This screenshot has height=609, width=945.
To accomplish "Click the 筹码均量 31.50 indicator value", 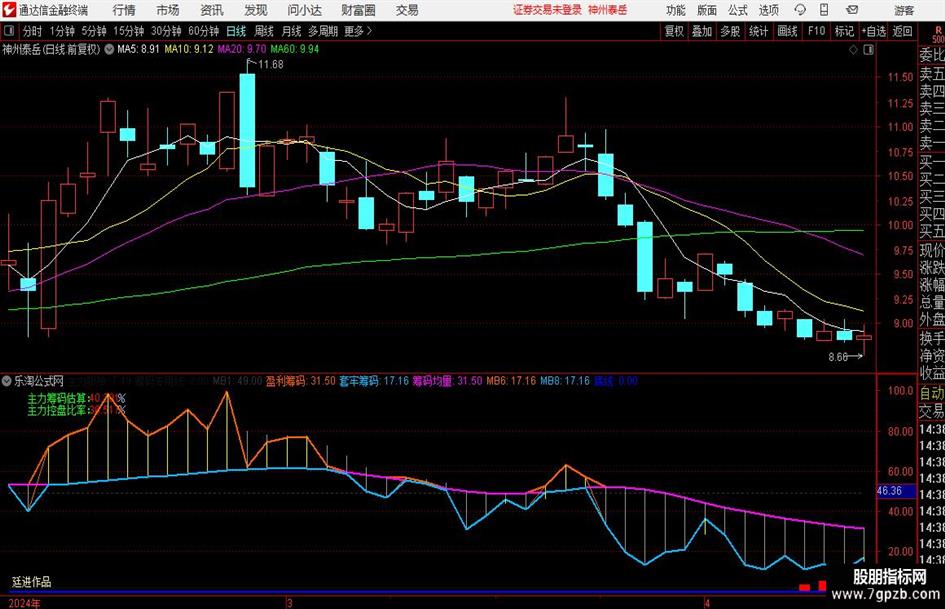I will (x=447, y=381).
